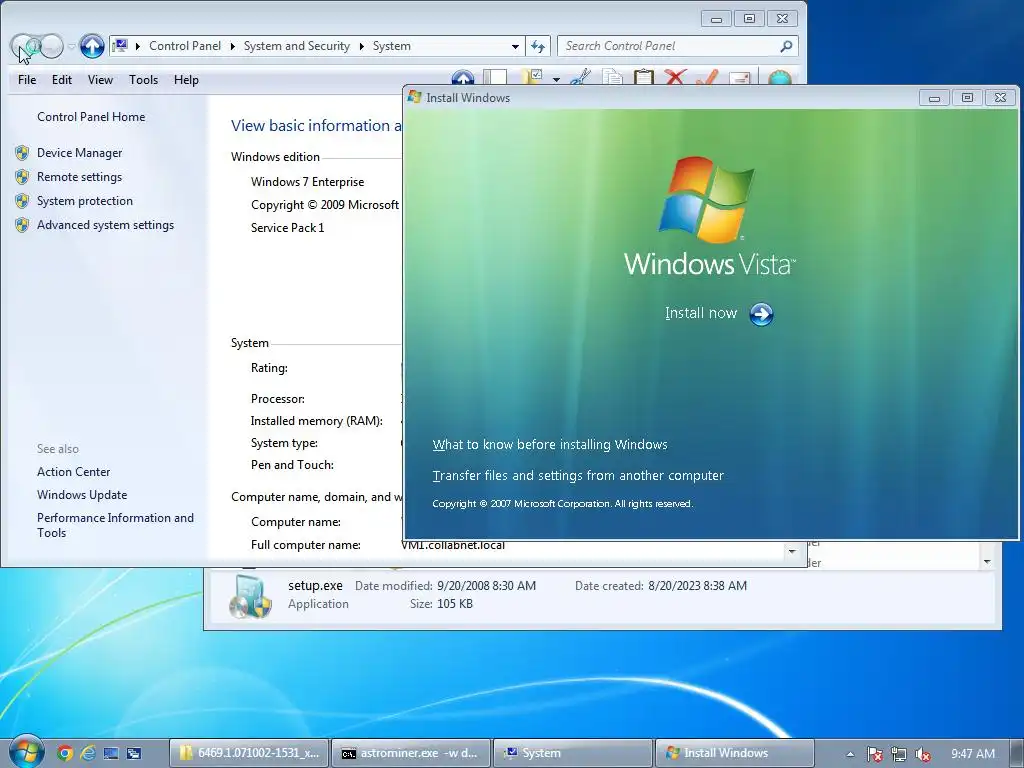Click the muted volume tray icon
The image size is (1024, 768).
[x=923, y=754]
